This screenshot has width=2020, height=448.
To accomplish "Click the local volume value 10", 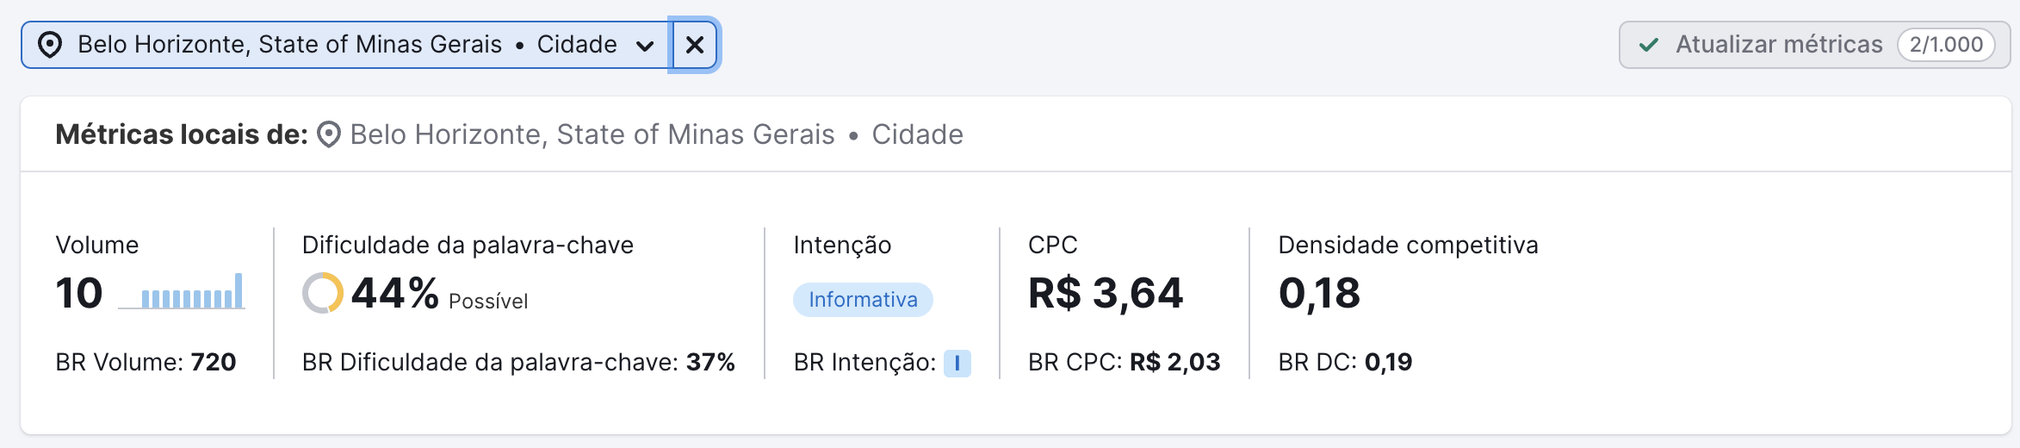I will 79,293.
